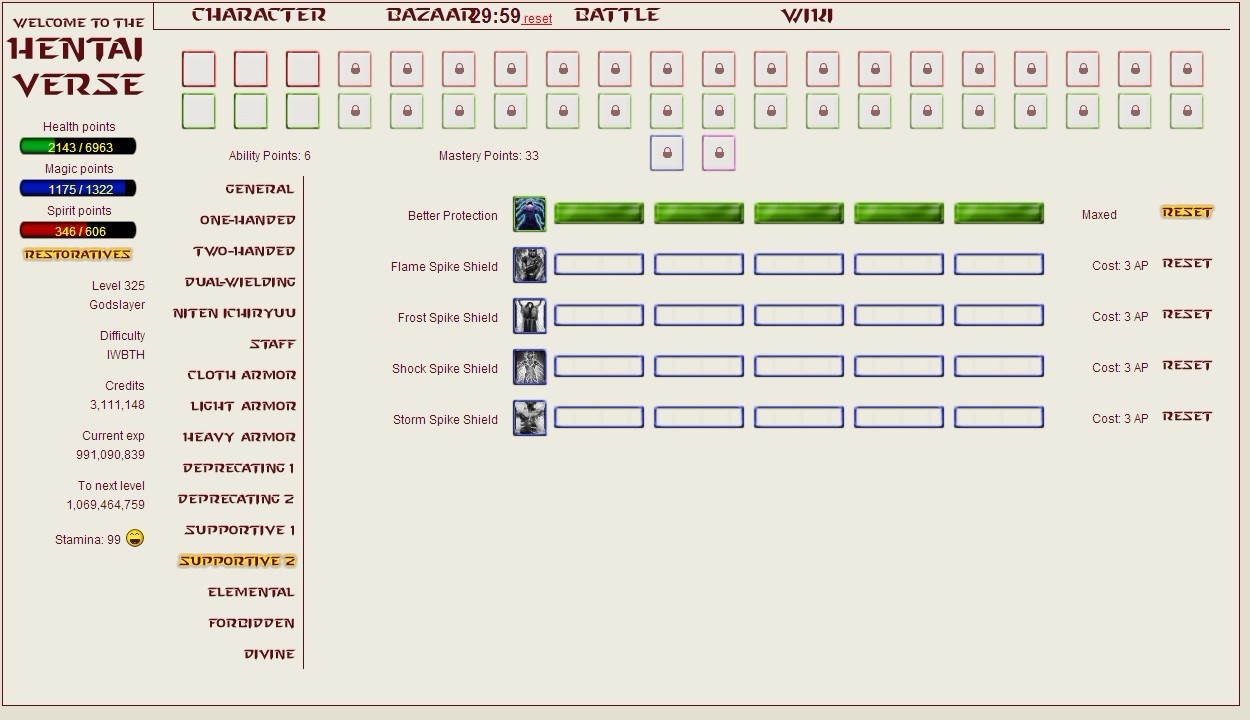Click the last locked green slot in row

1187,111
